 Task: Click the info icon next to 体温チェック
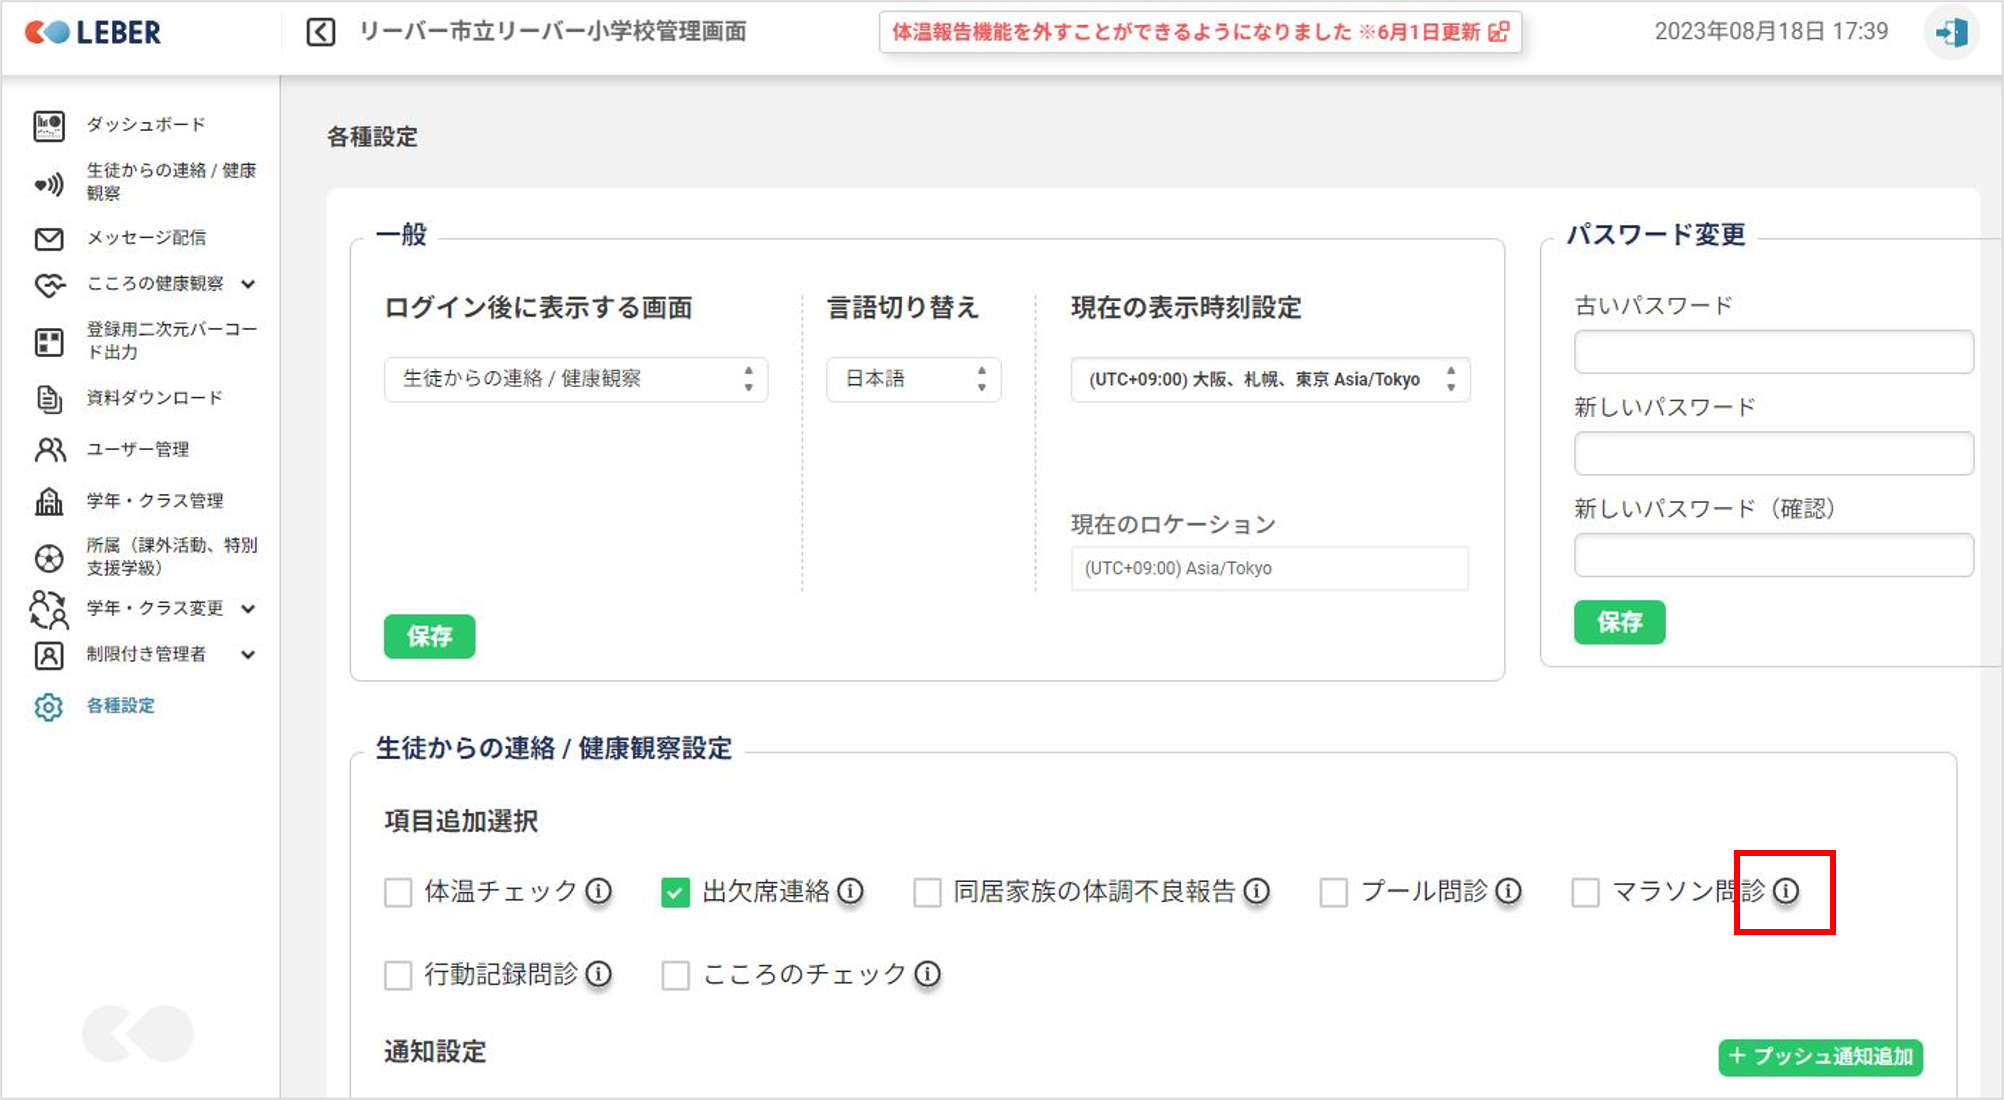(598, 890)
